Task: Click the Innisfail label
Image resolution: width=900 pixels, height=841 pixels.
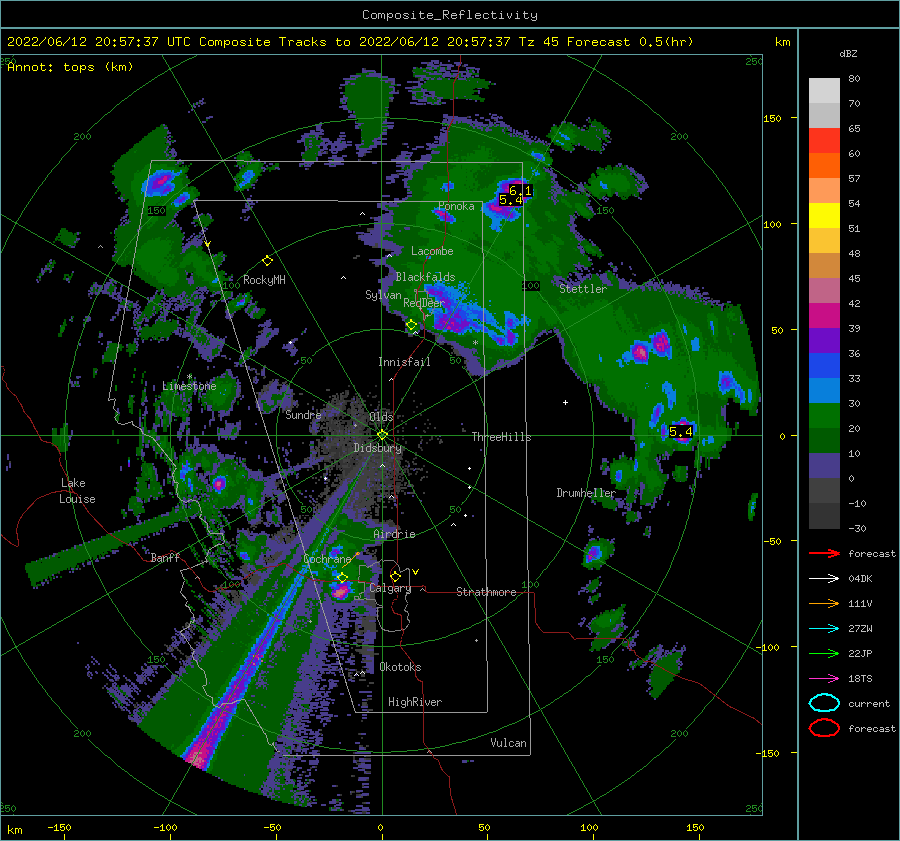Action: [404, 362]
